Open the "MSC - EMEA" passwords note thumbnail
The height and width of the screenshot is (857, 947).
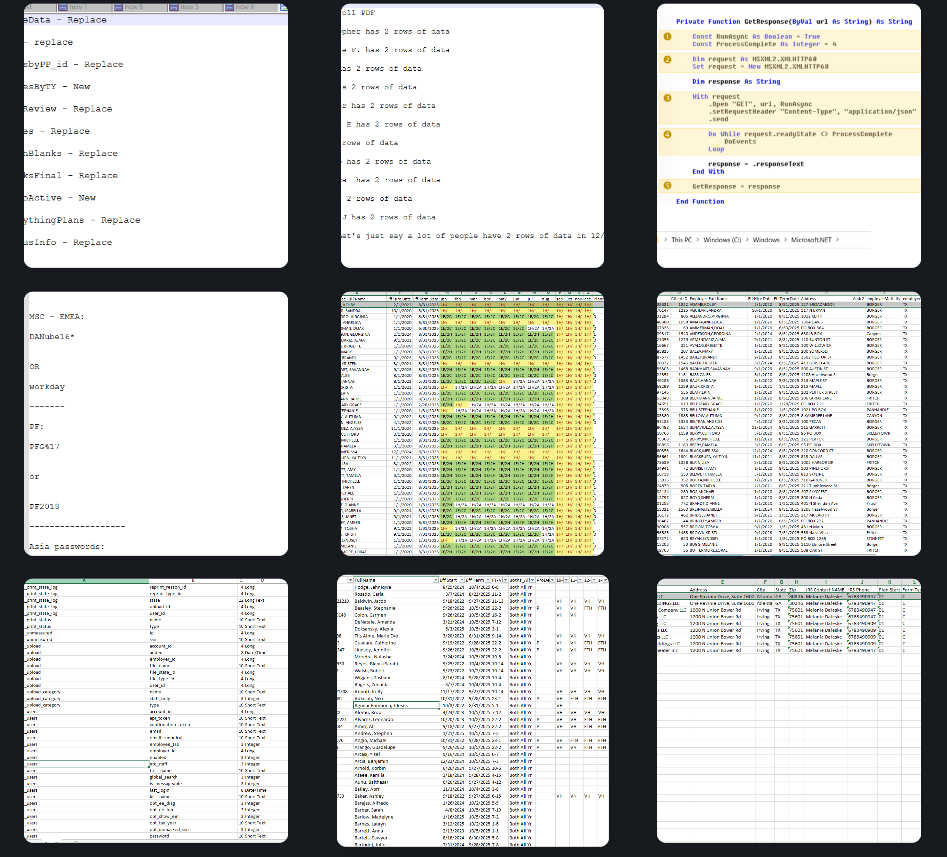(155, 423)
